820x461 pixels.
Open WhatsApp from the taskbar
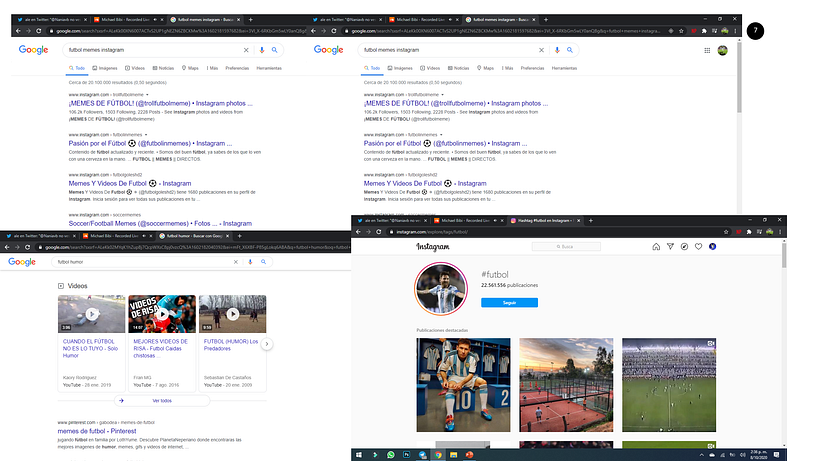(x=391, y=455)
